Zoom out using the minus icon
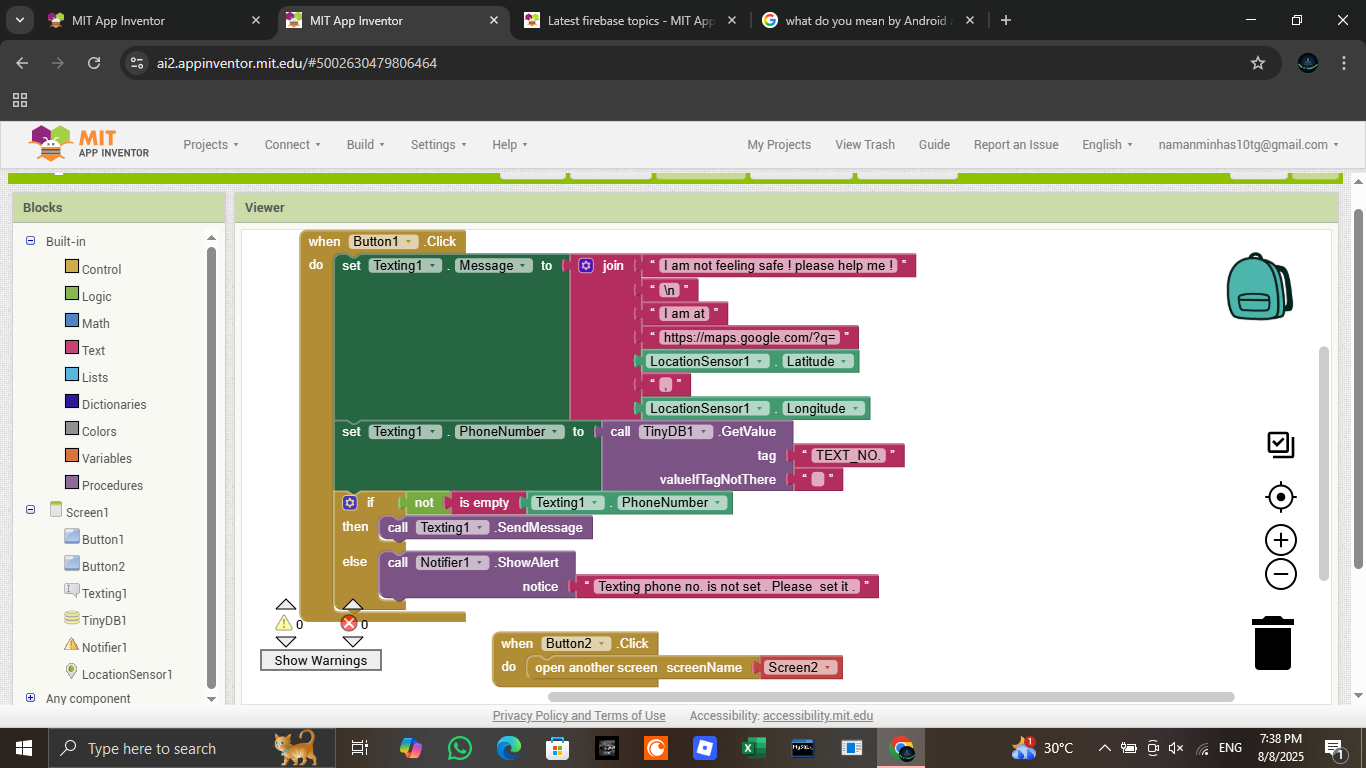The width and height of the screenshot is (1366, 768). pyautogui.click(x=1280, y=574)
